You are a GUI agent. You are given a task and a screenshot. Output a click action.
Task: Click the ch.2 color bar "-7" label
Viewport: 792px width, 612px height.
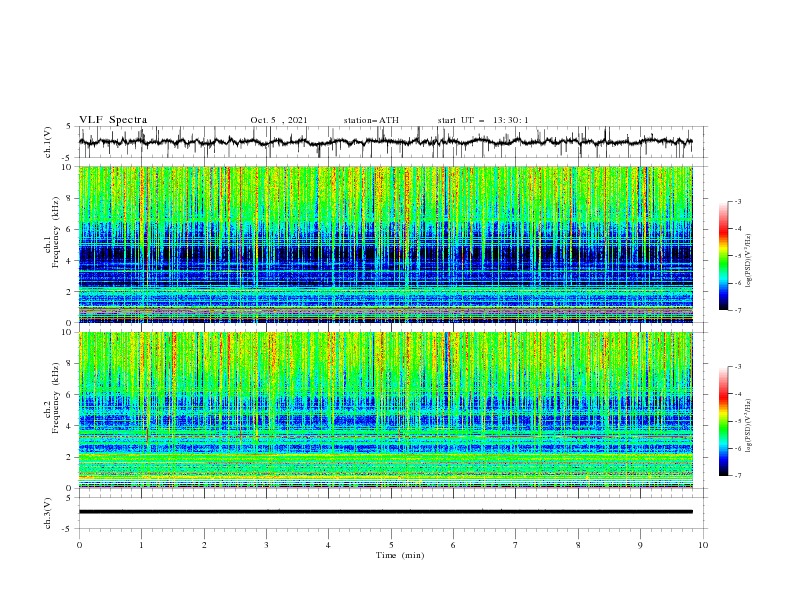(738, 476)
